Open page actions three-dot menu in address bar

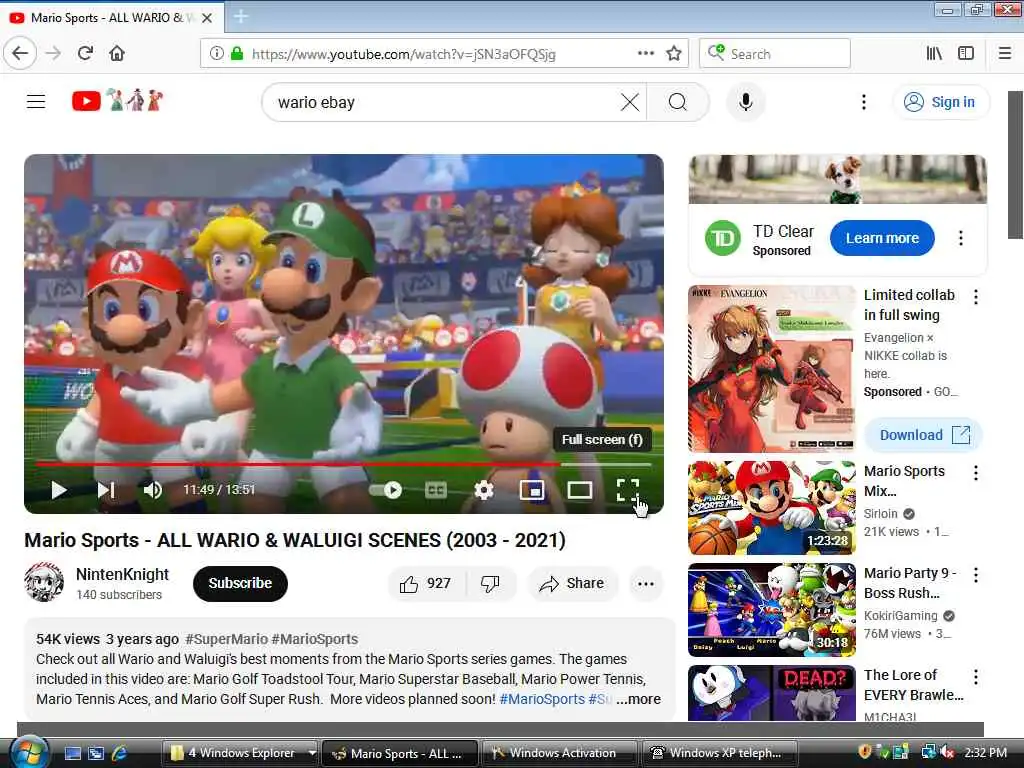[x=645, y=54]
